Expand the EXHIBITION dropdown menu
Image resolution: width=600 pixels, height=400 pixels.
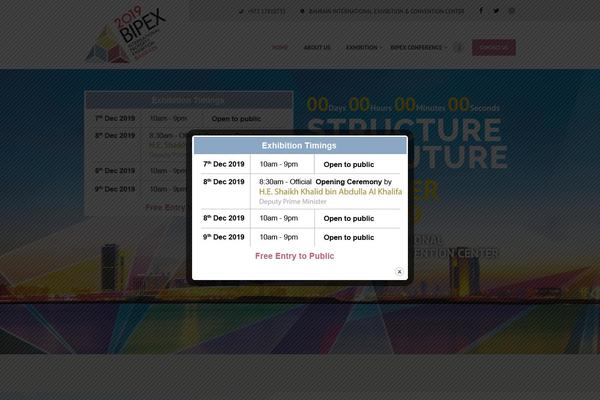363,47
